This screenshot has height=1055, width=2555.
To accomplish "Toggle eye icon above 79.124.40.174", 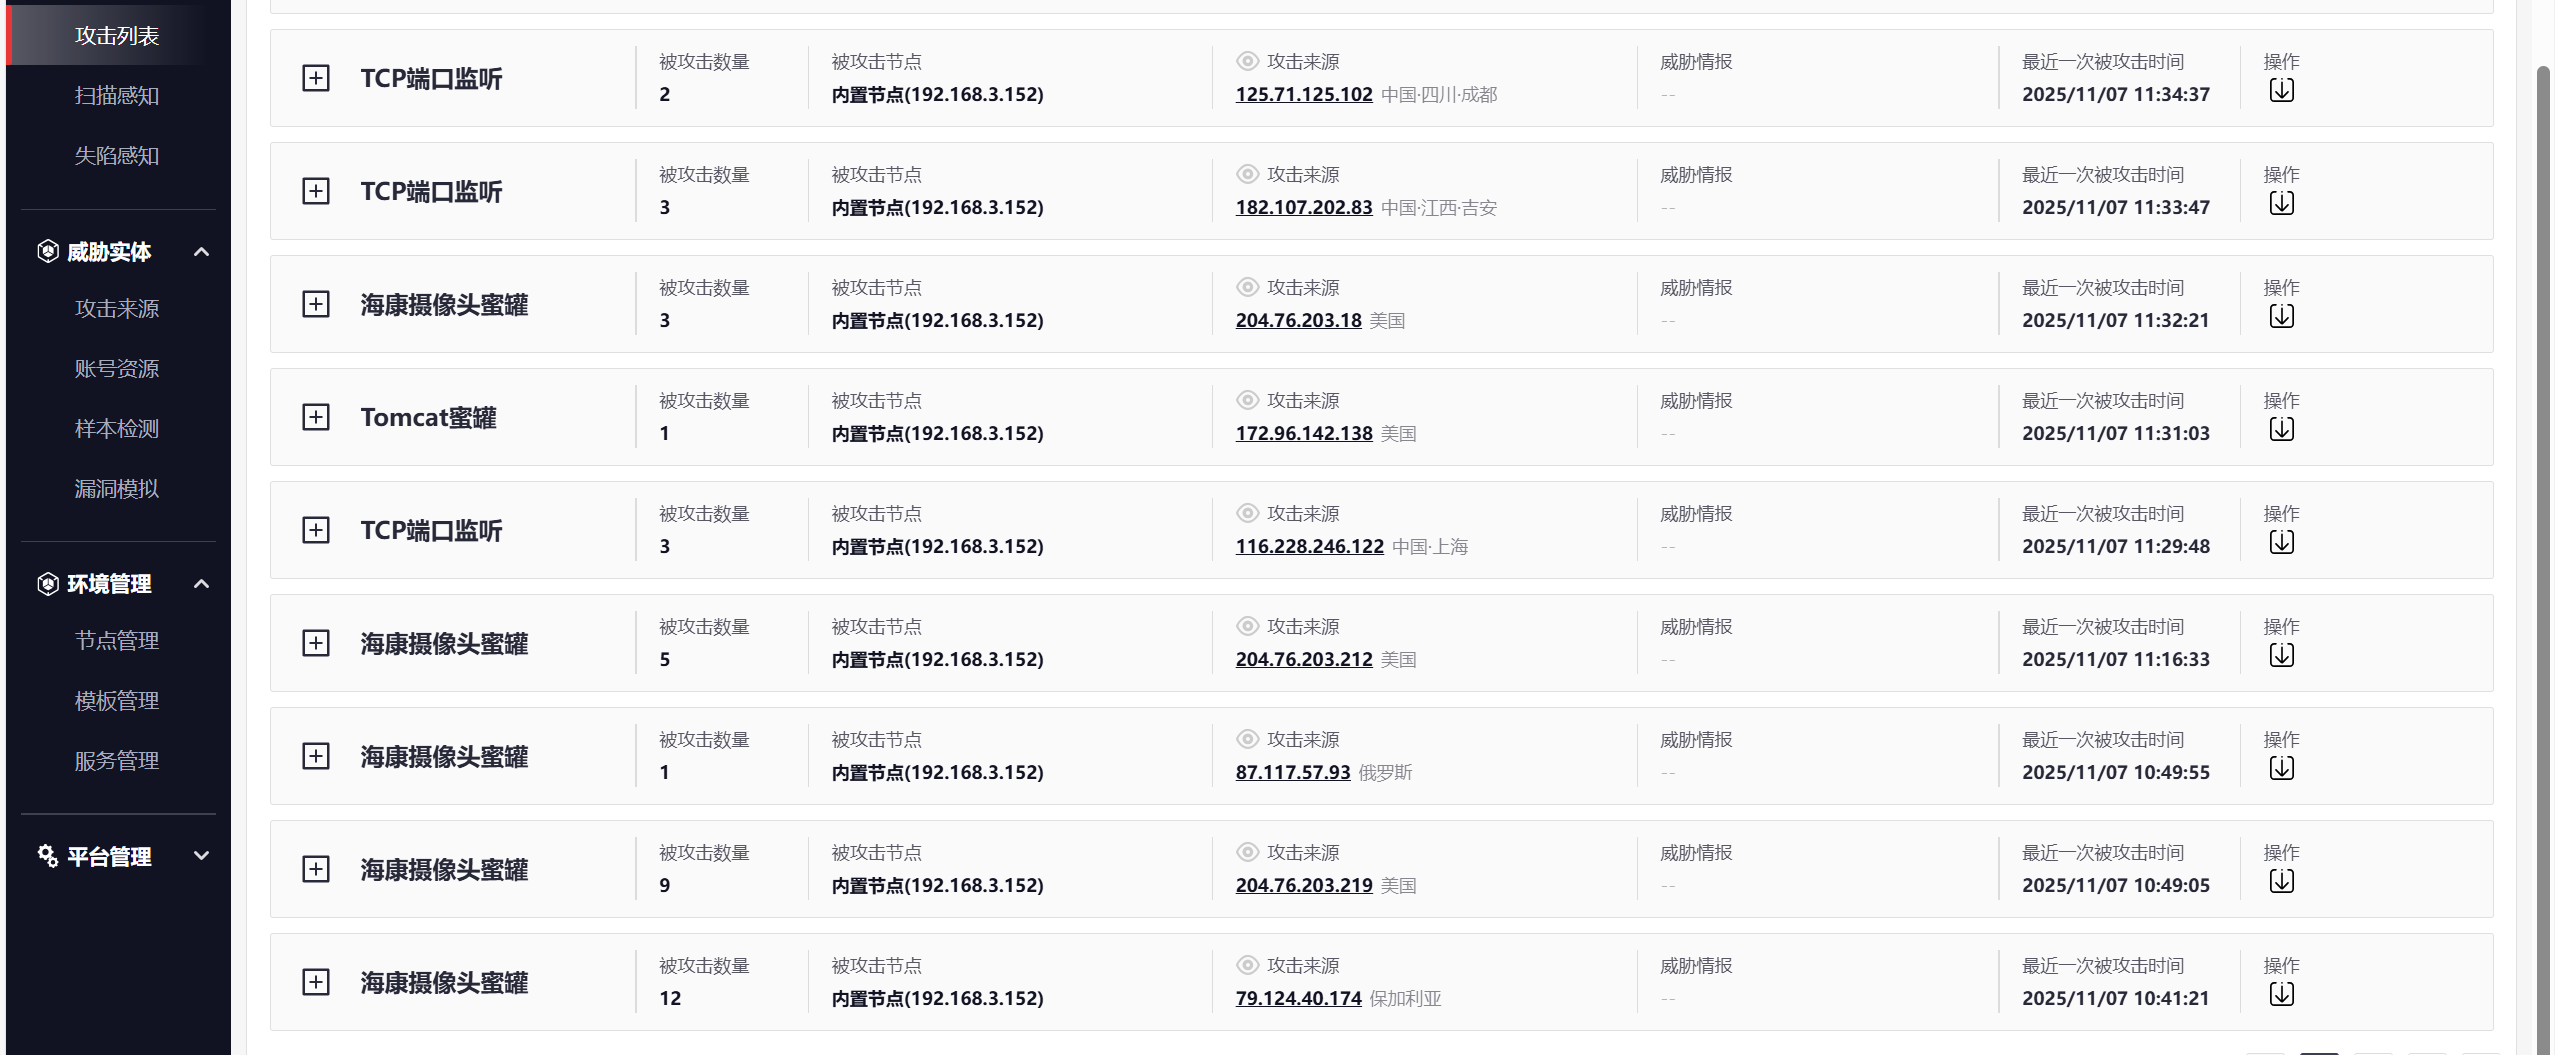I will 1247,965.
